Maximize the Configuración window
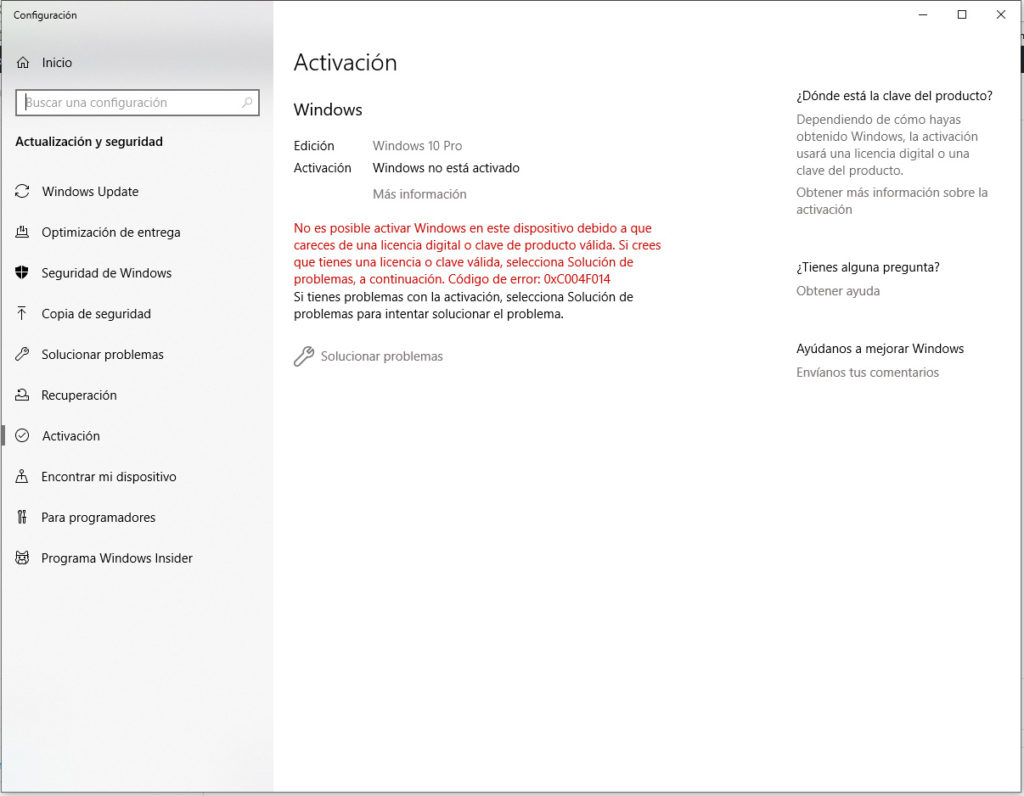 [962, 14]
